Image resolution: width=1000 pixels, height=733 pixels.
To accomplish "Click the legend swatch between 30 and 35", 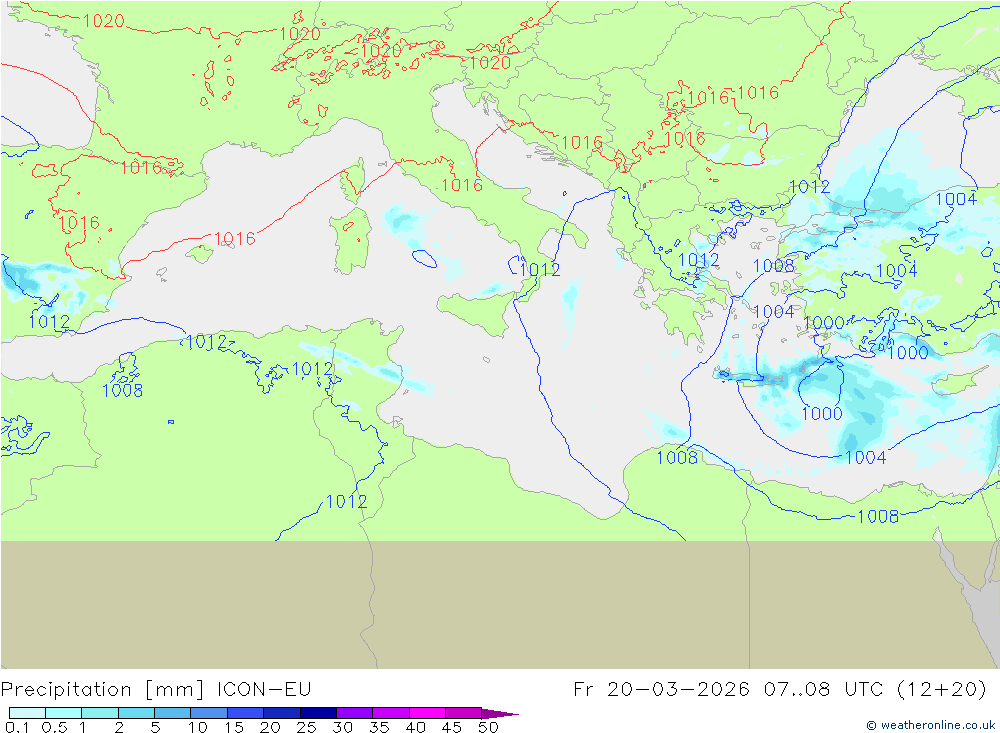I will (x=355, y=713).
